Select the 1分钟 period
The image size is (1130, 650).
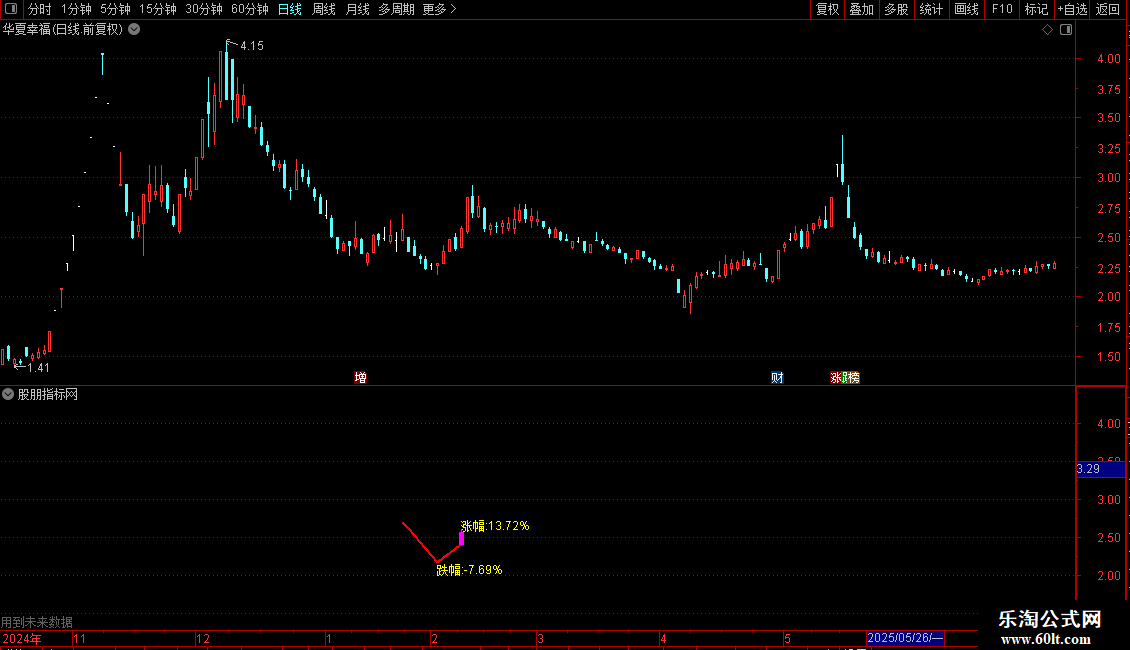coord(76,9)
